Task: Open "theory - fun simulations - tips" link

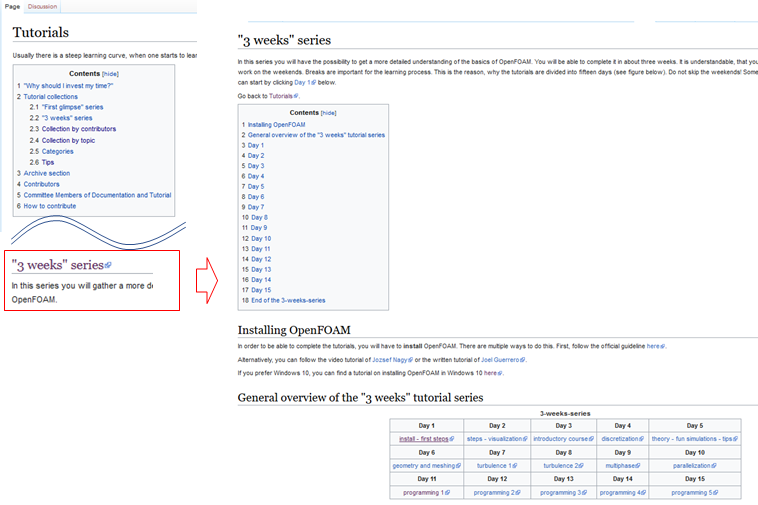Action: 692,439
